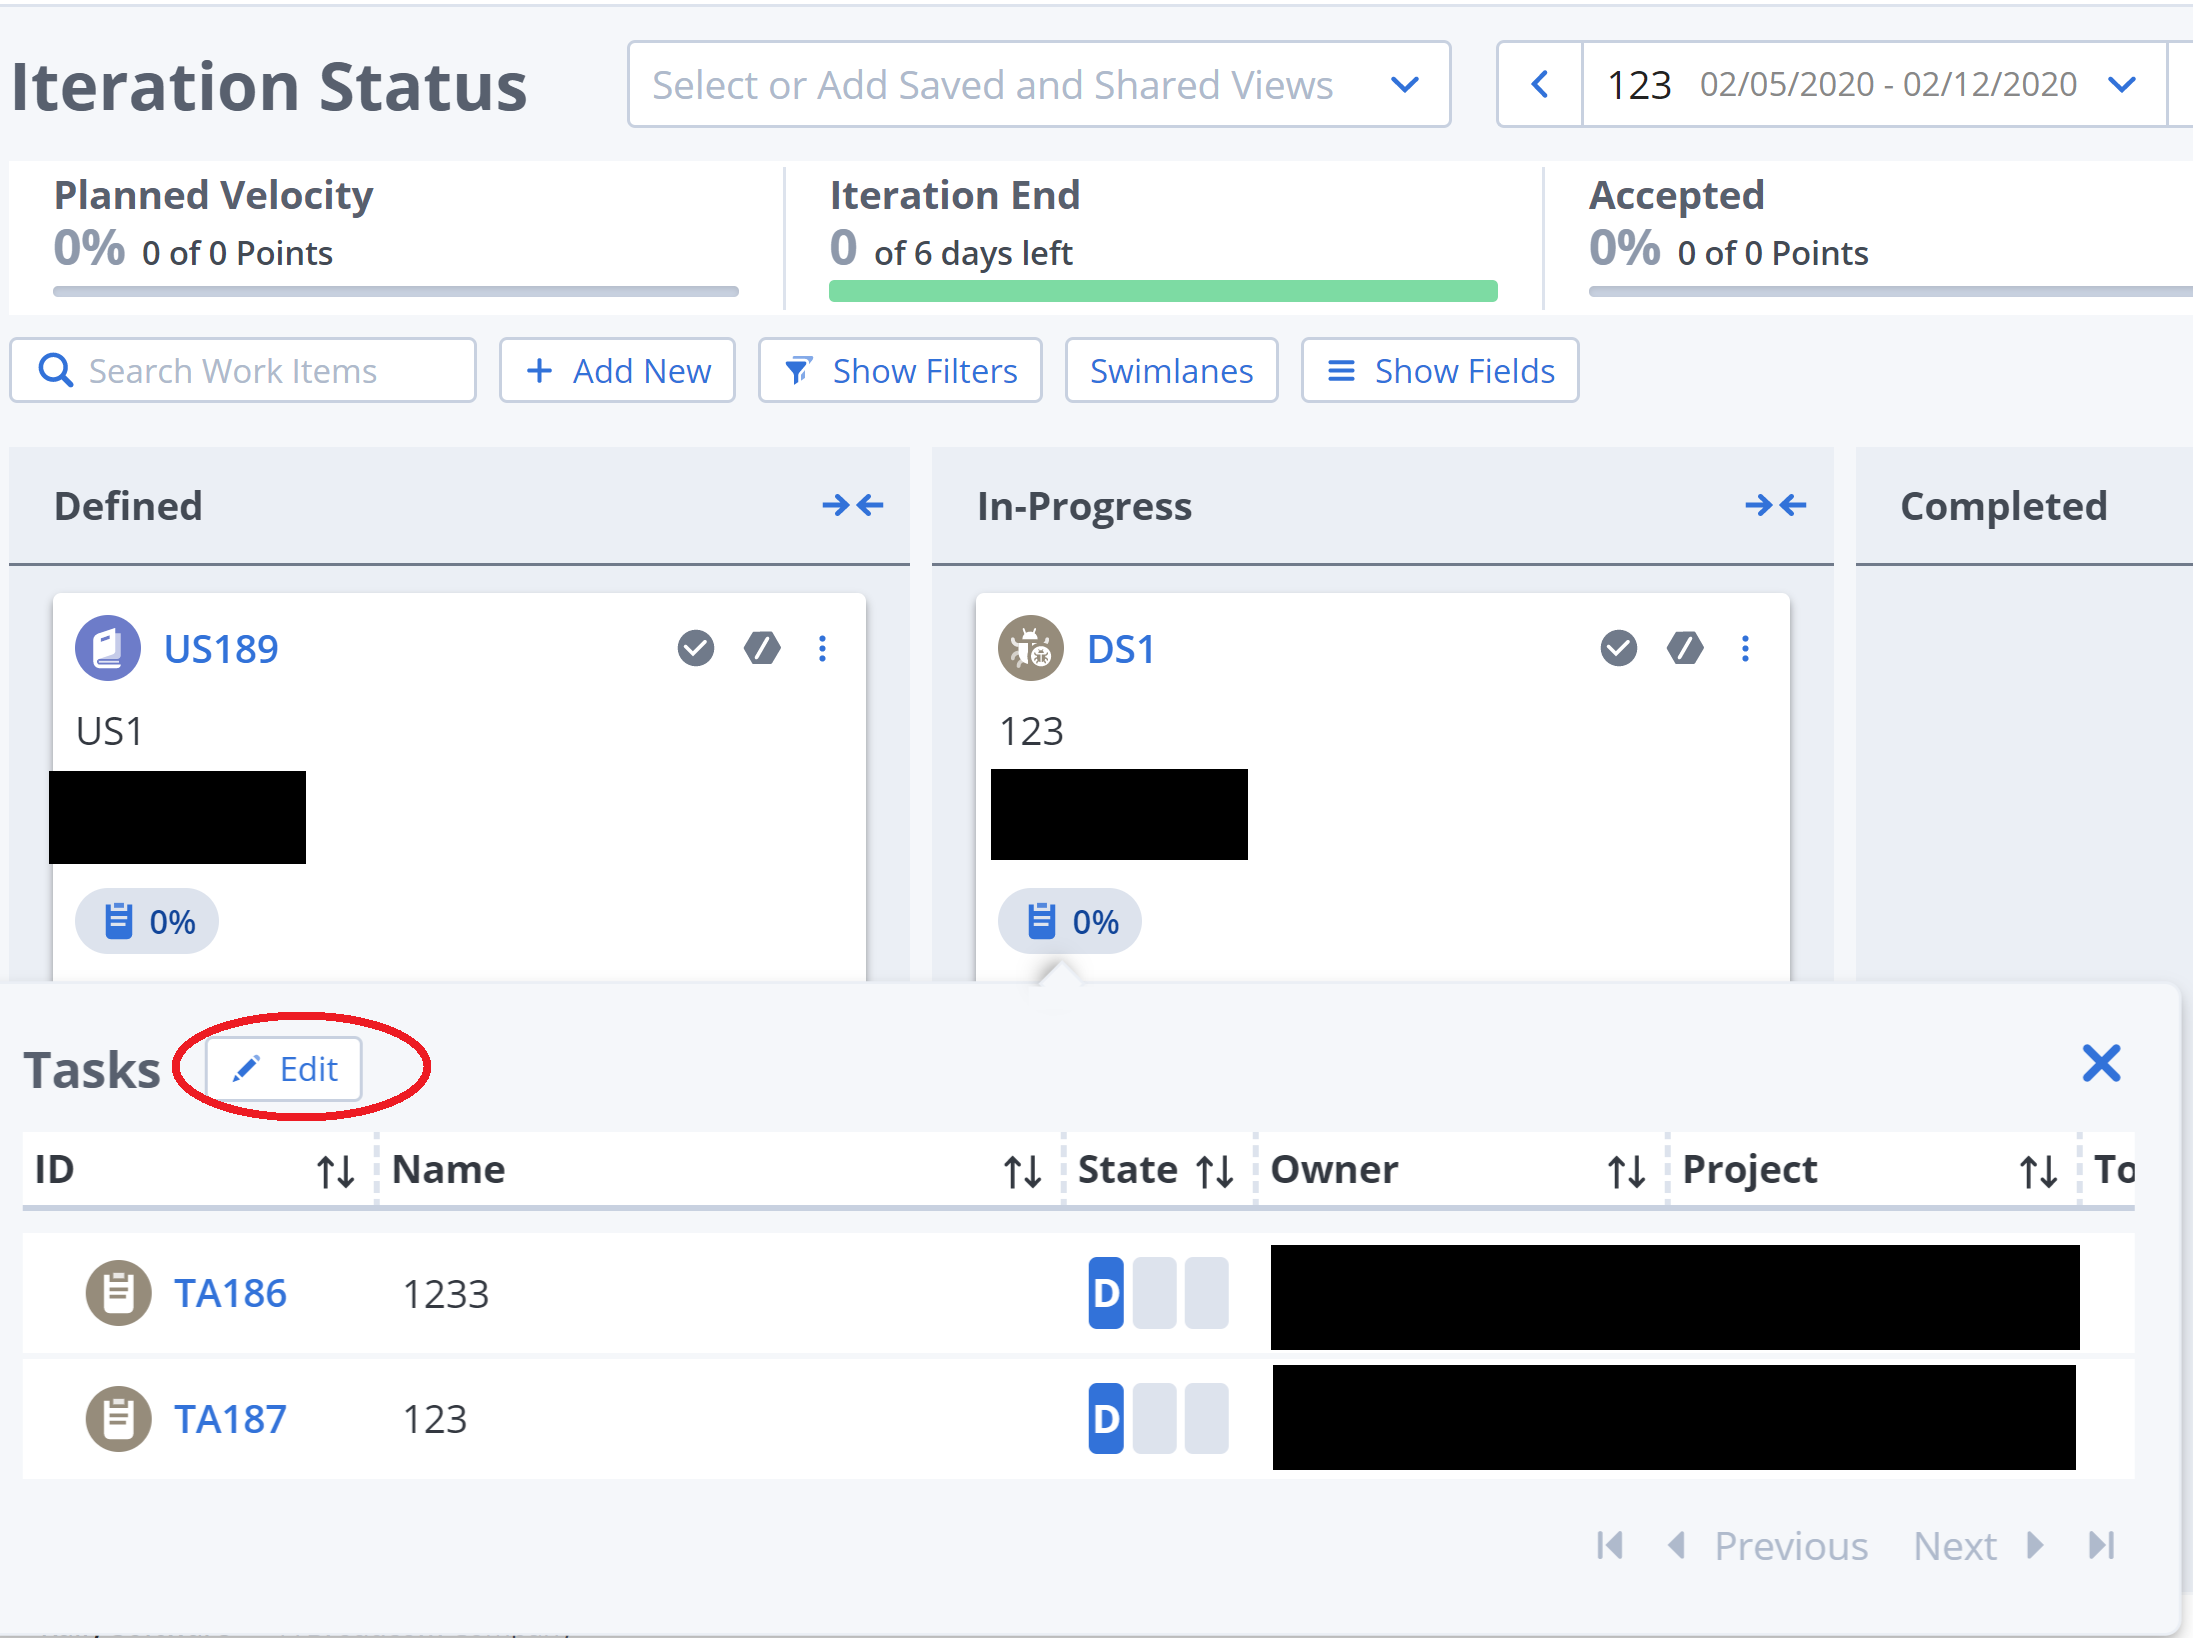The height and width of the screenshot is (1638, 2193).
Task: Open the three-dot menu on US189 card
Action: [x=822, y=648]
